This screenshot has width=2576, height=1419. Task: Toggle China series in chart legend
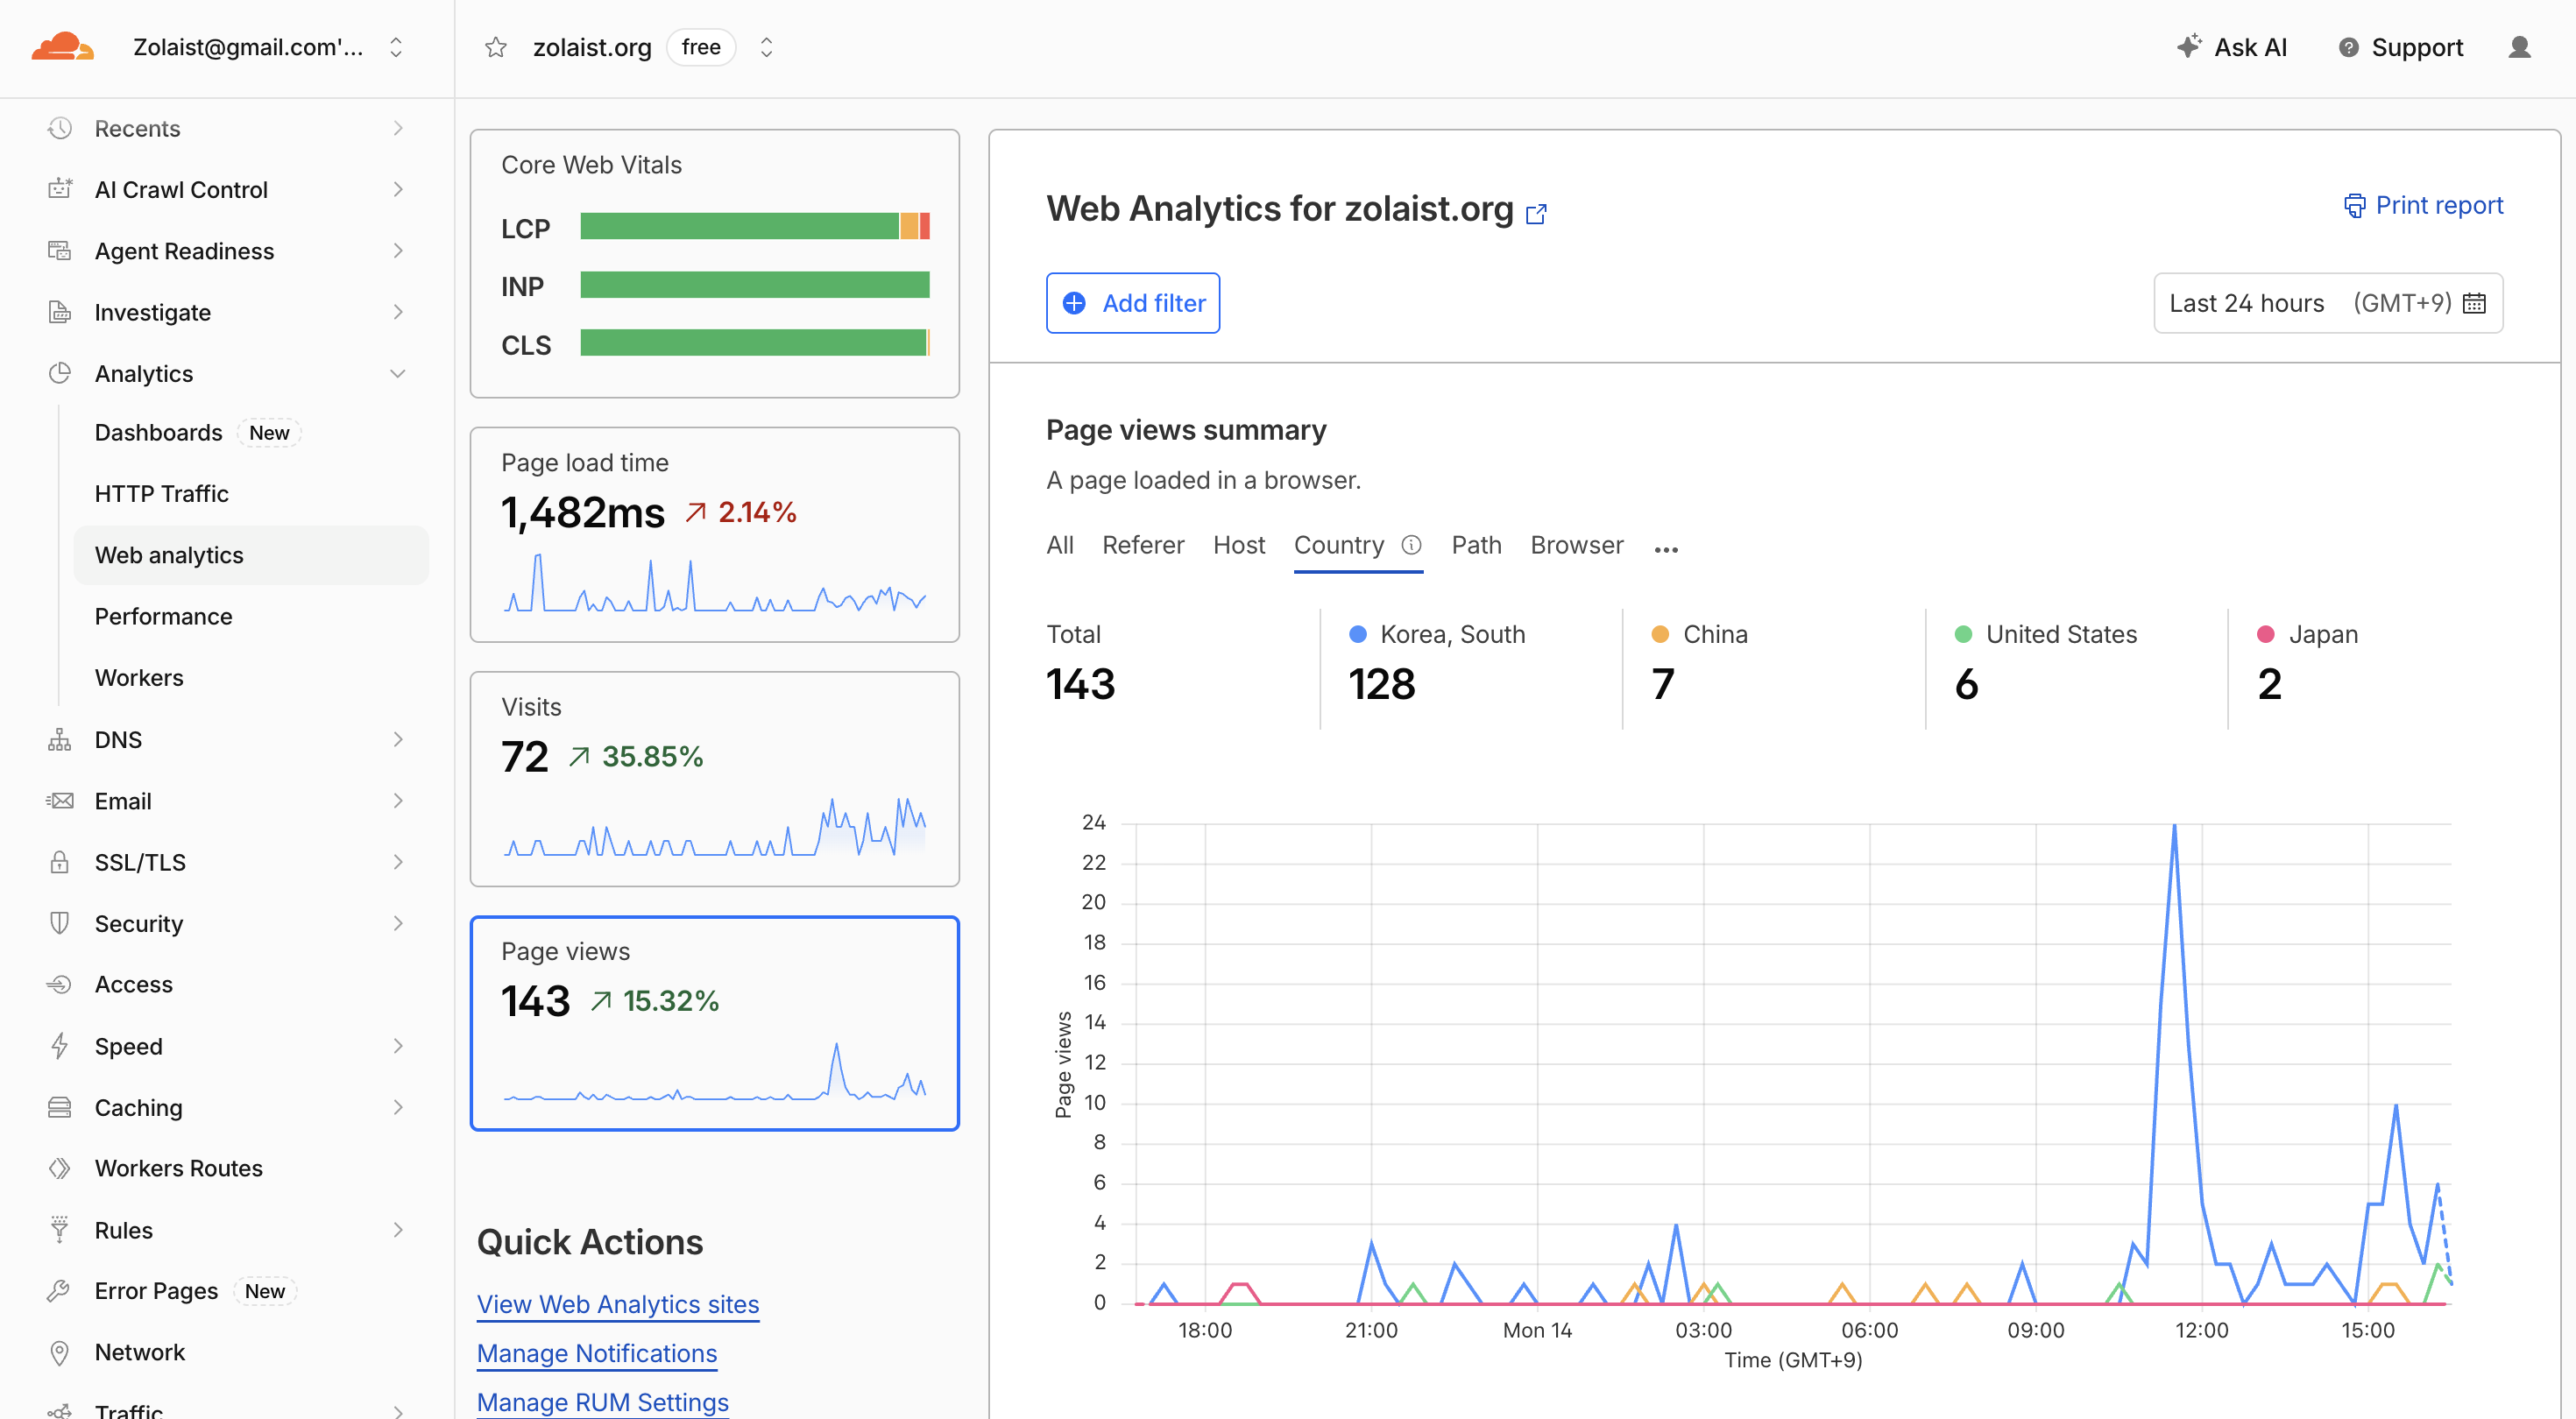(1699, 634)
